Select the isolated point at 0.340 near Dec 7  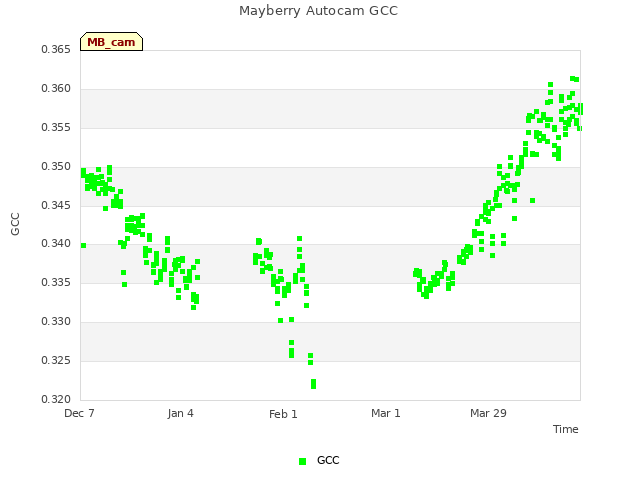pos(83,245)
